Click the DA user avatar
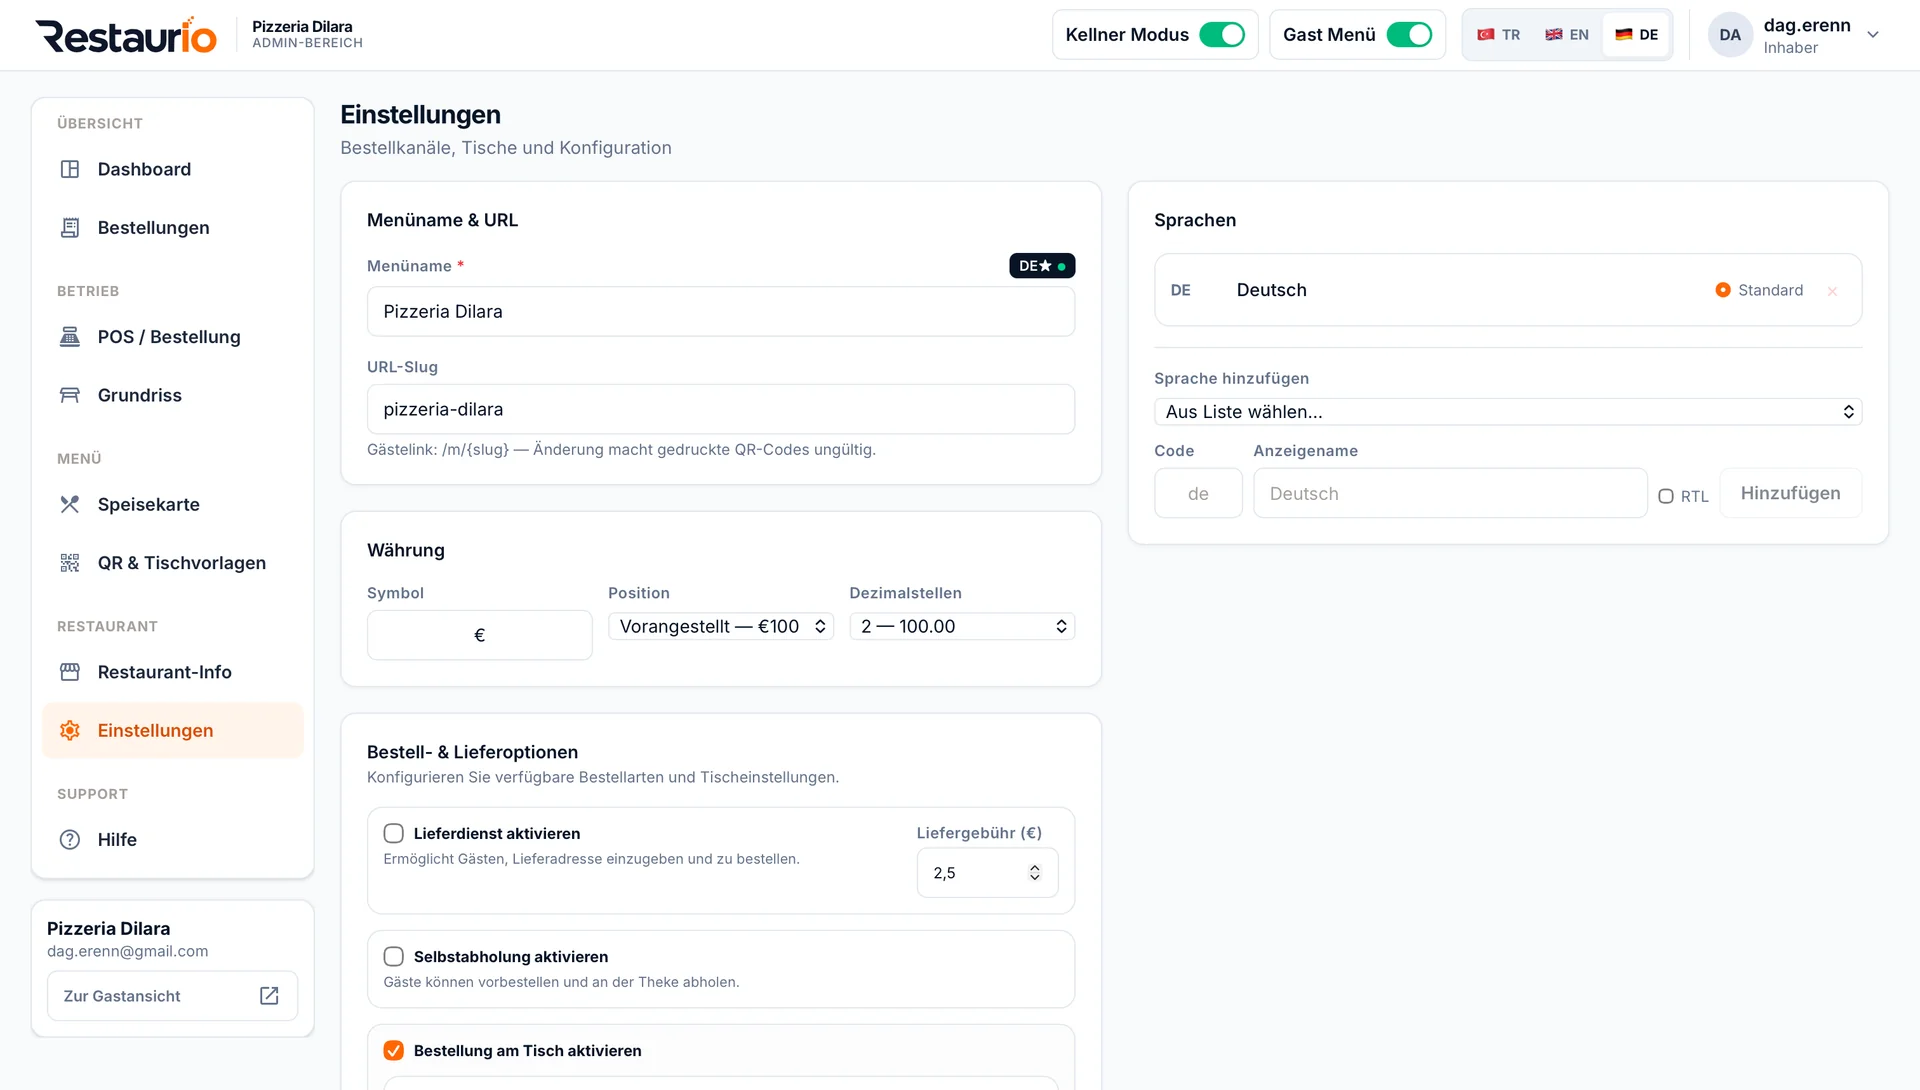 1730,35
